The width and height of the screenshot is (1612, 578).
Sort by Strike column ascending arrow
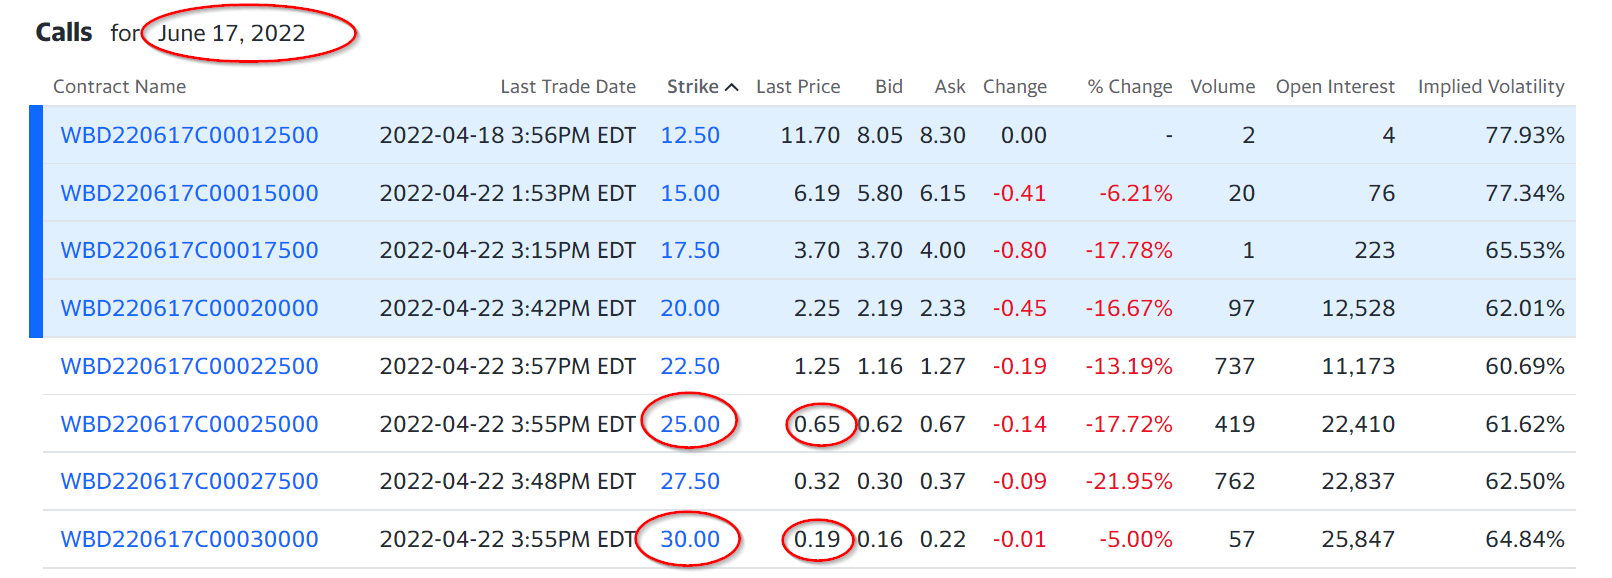(x=732, y=87)
